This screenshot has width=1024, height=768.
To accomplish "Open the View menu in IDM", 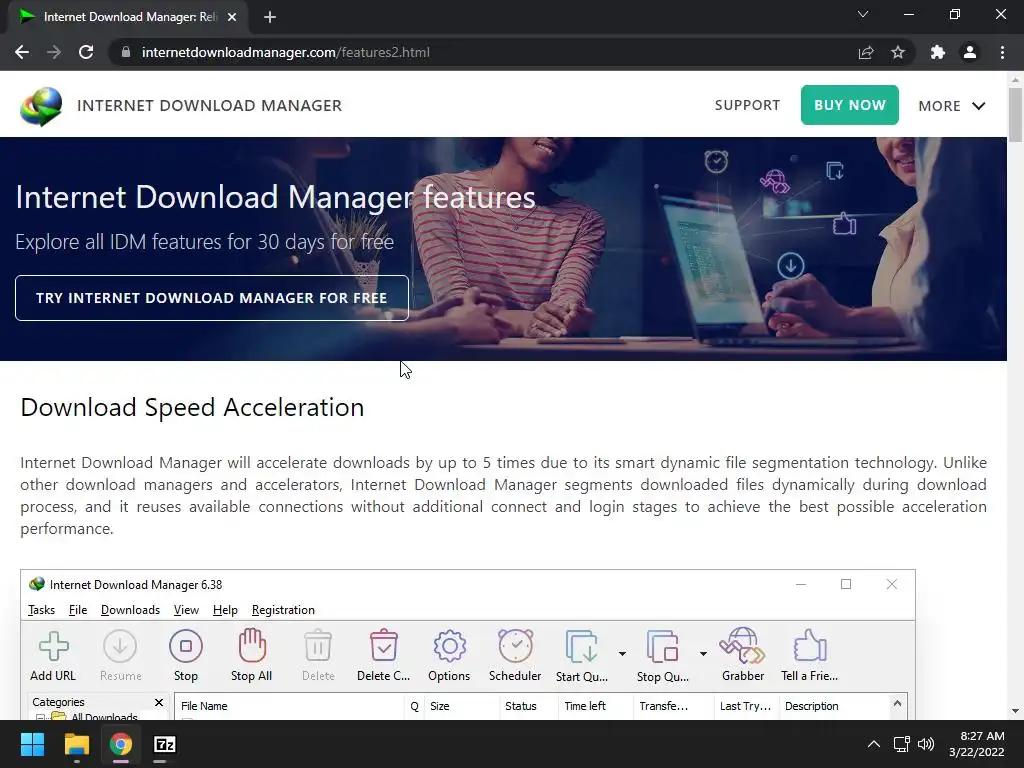I will coord(186,610).
